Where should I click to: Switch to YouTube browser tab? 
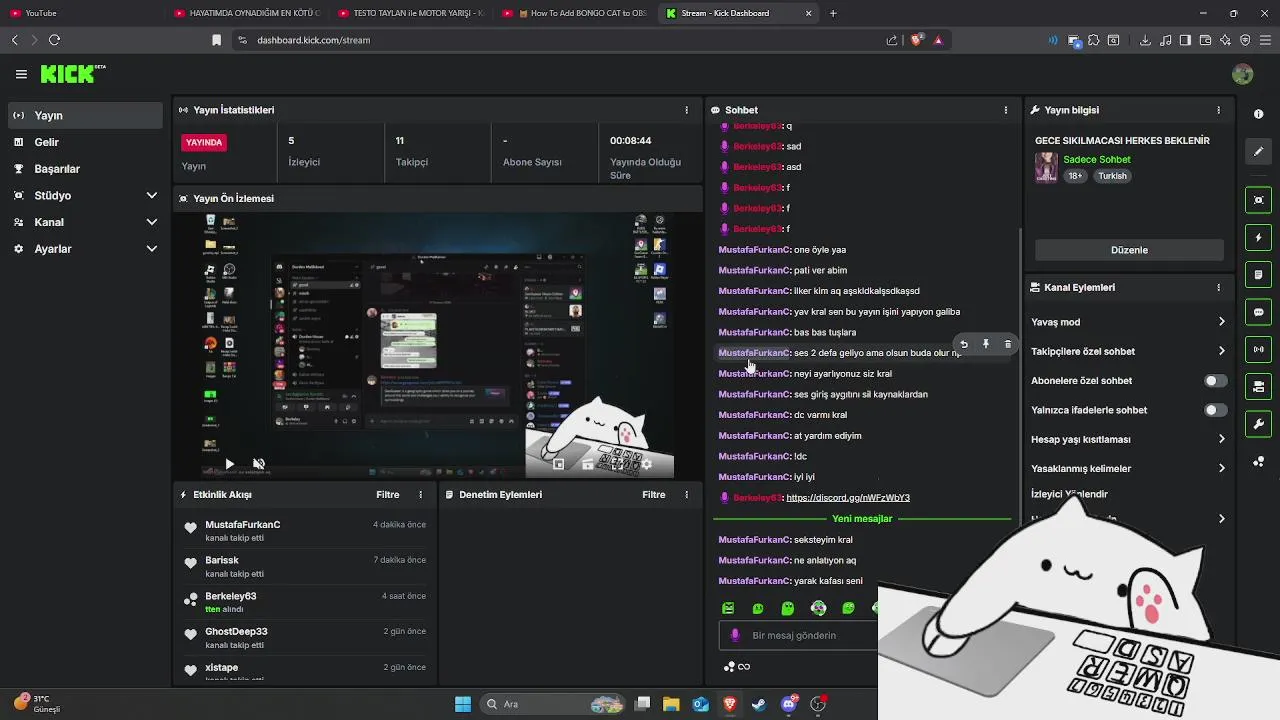pos(80,13)
